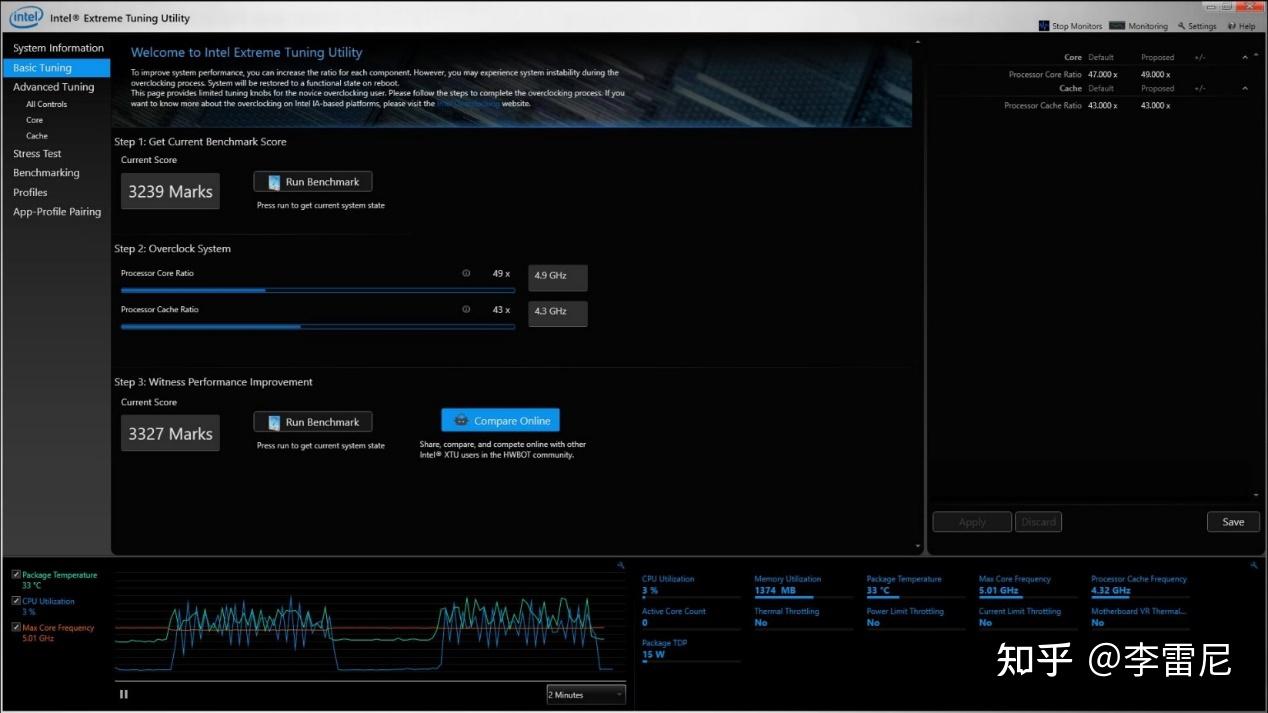Click the Discard button
Screen dimensions: 1268x713
[1038, 522]
